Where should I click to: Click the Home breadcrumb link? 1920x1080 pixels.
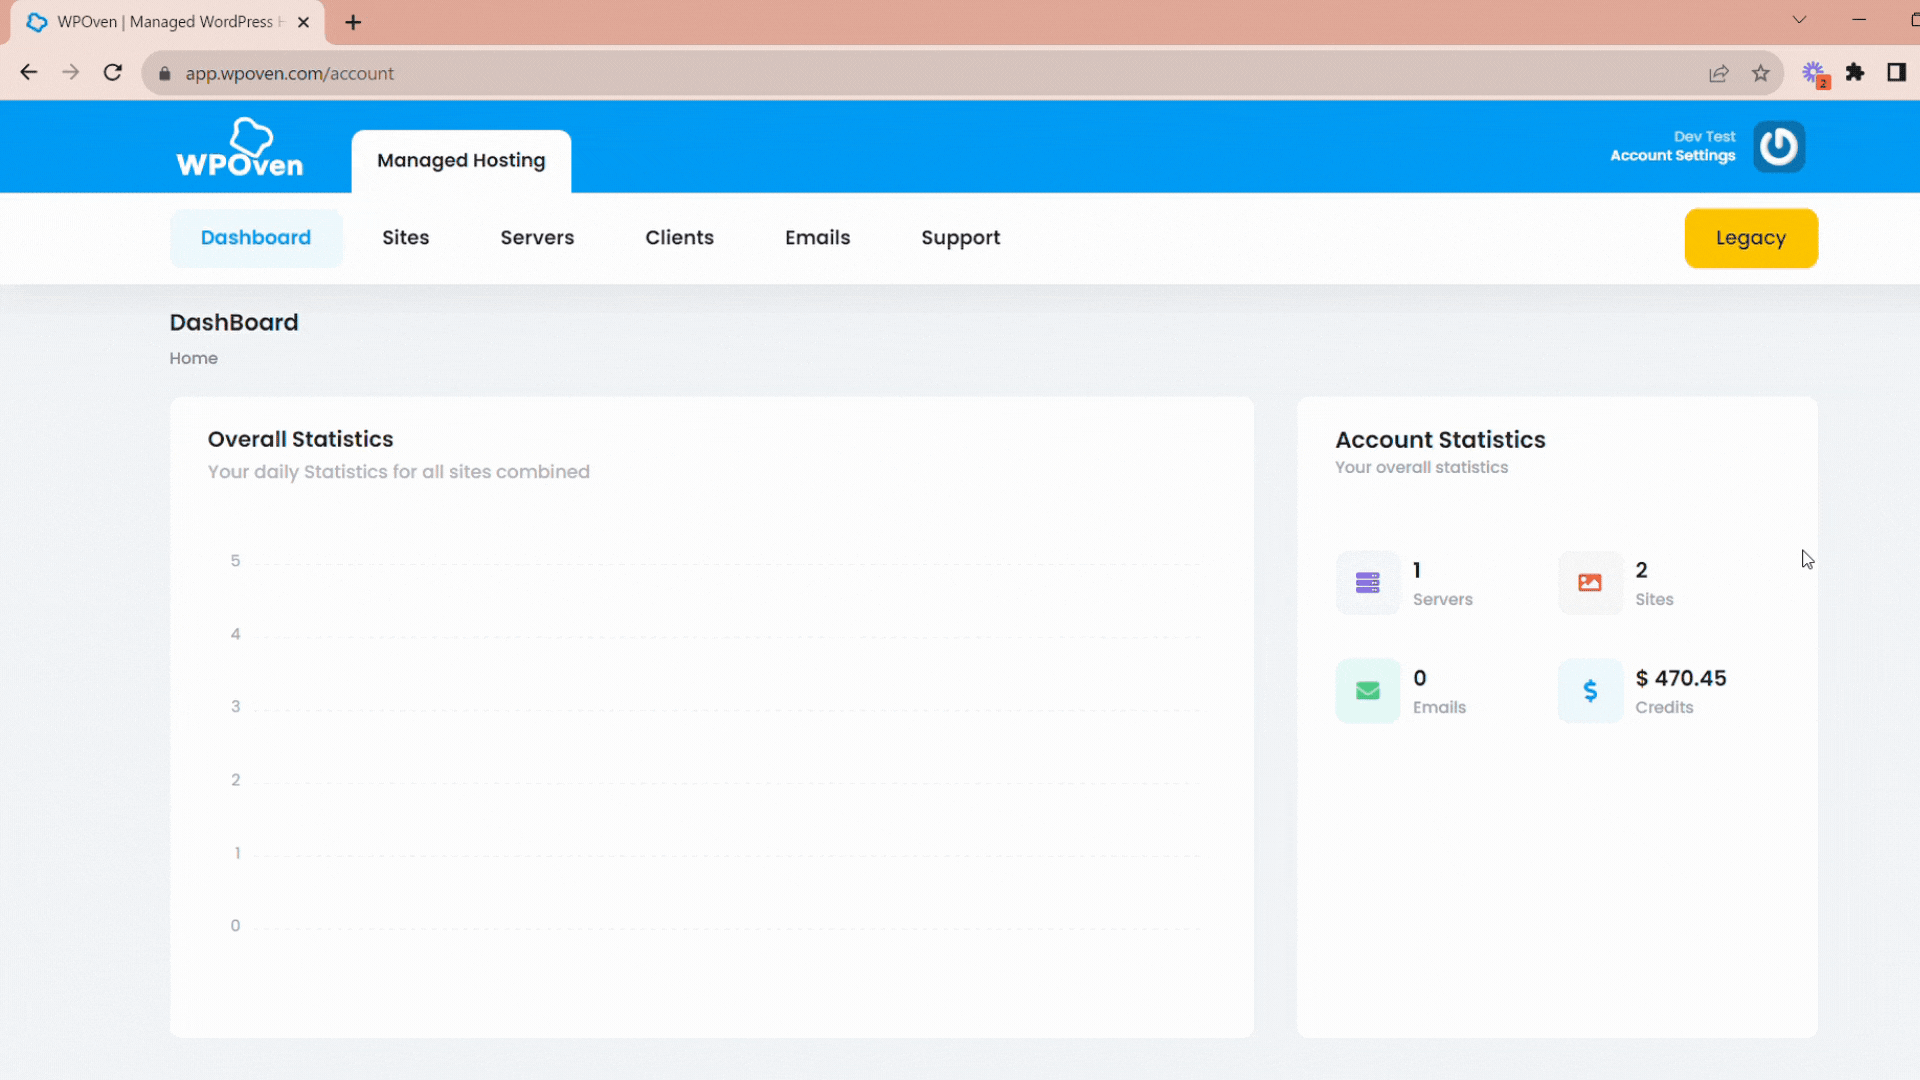194,358
